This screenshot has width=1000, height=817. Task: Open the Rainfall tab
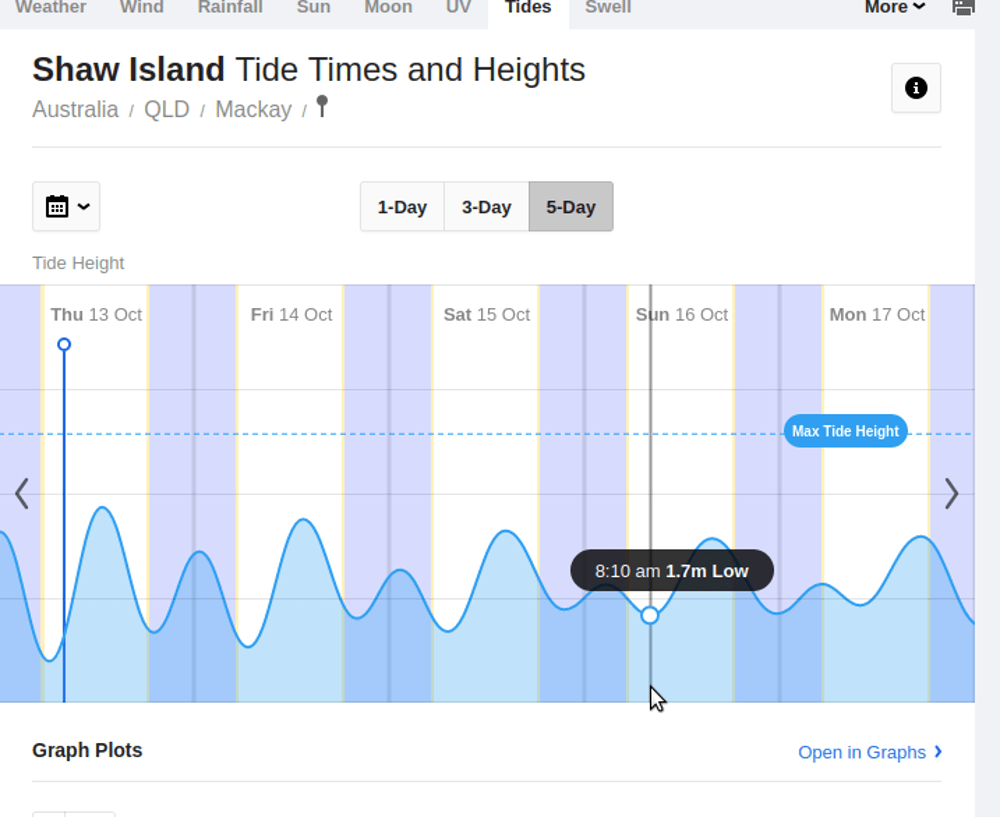click(230, 8)
